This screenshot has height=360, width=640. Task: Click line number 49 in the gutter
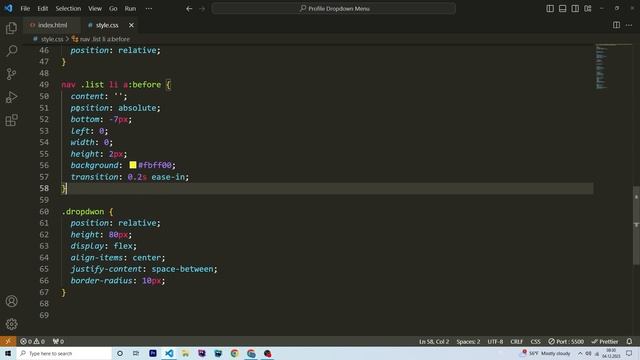click(x=44, y=84)
